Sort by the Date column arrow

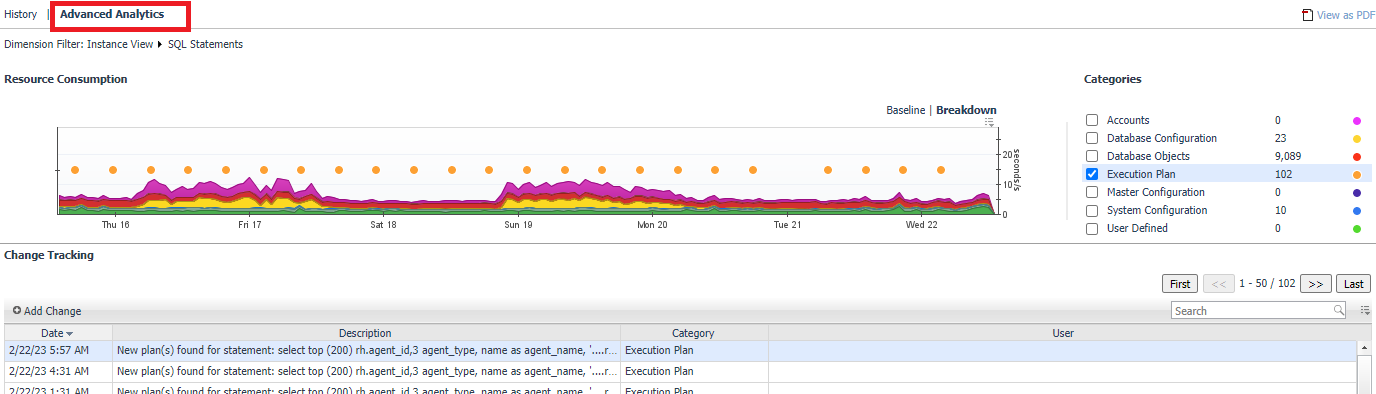pyautogui.click(x=70, y=333)
